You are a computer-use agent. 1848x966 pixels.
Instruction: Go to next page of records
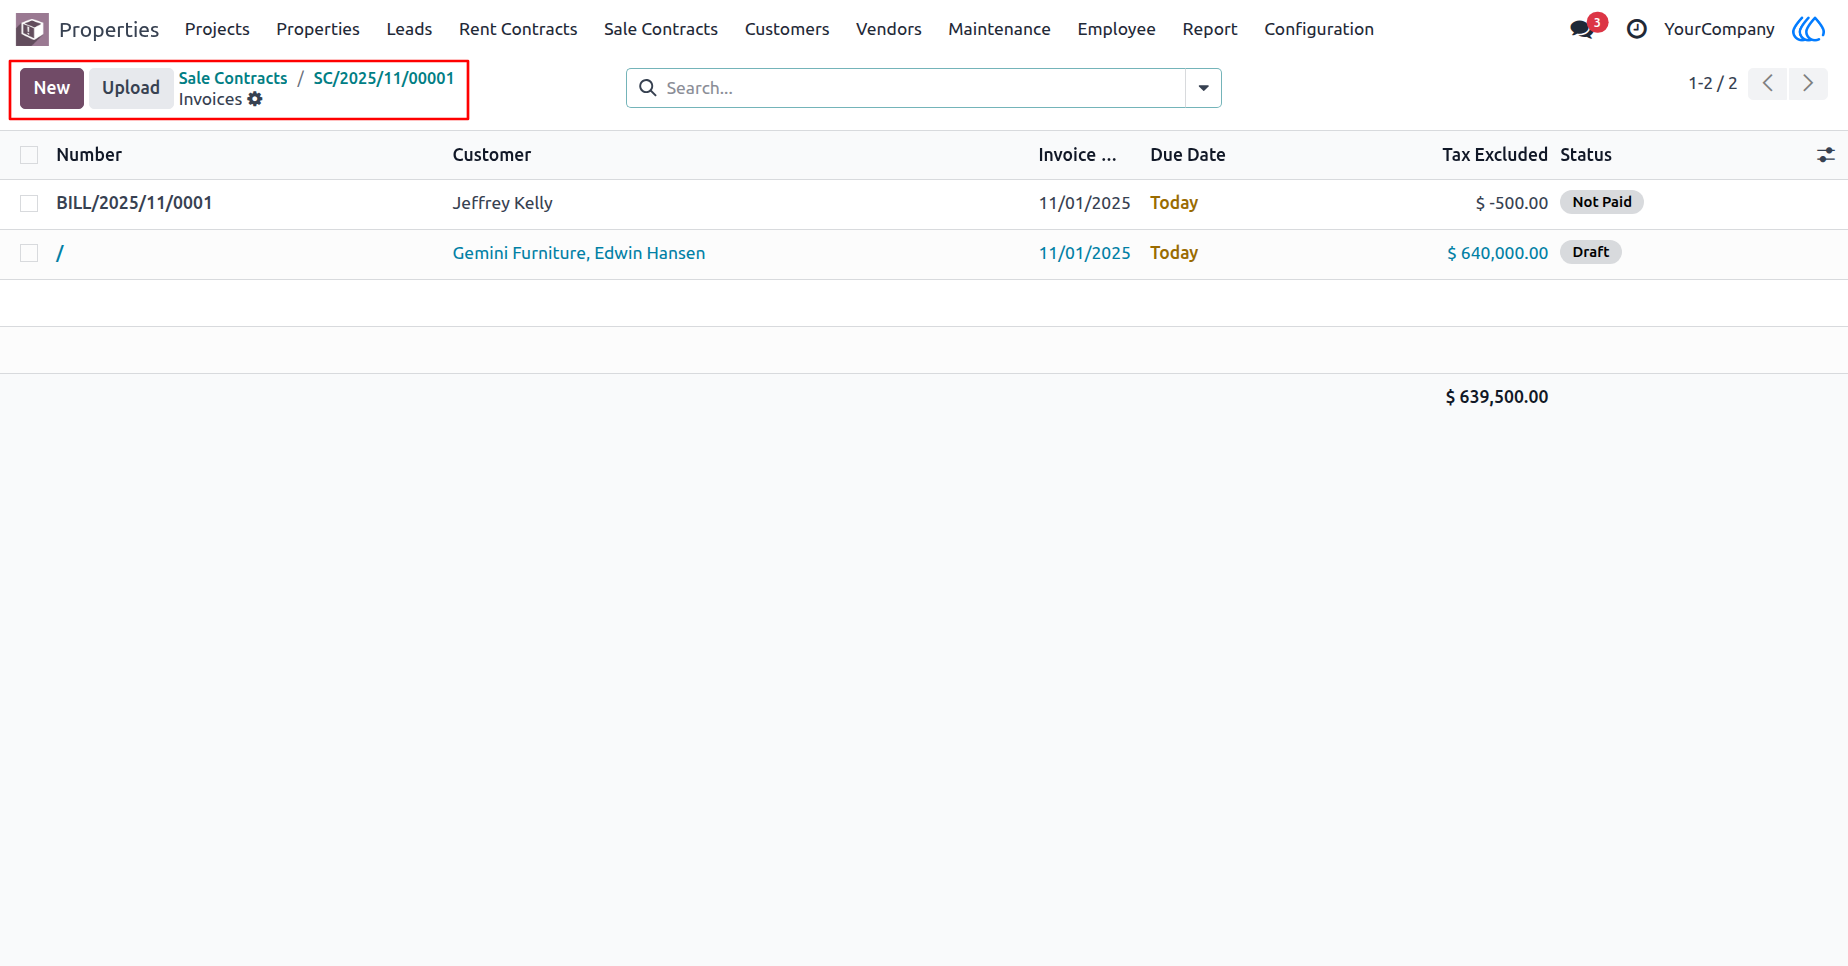[1808, 83]
